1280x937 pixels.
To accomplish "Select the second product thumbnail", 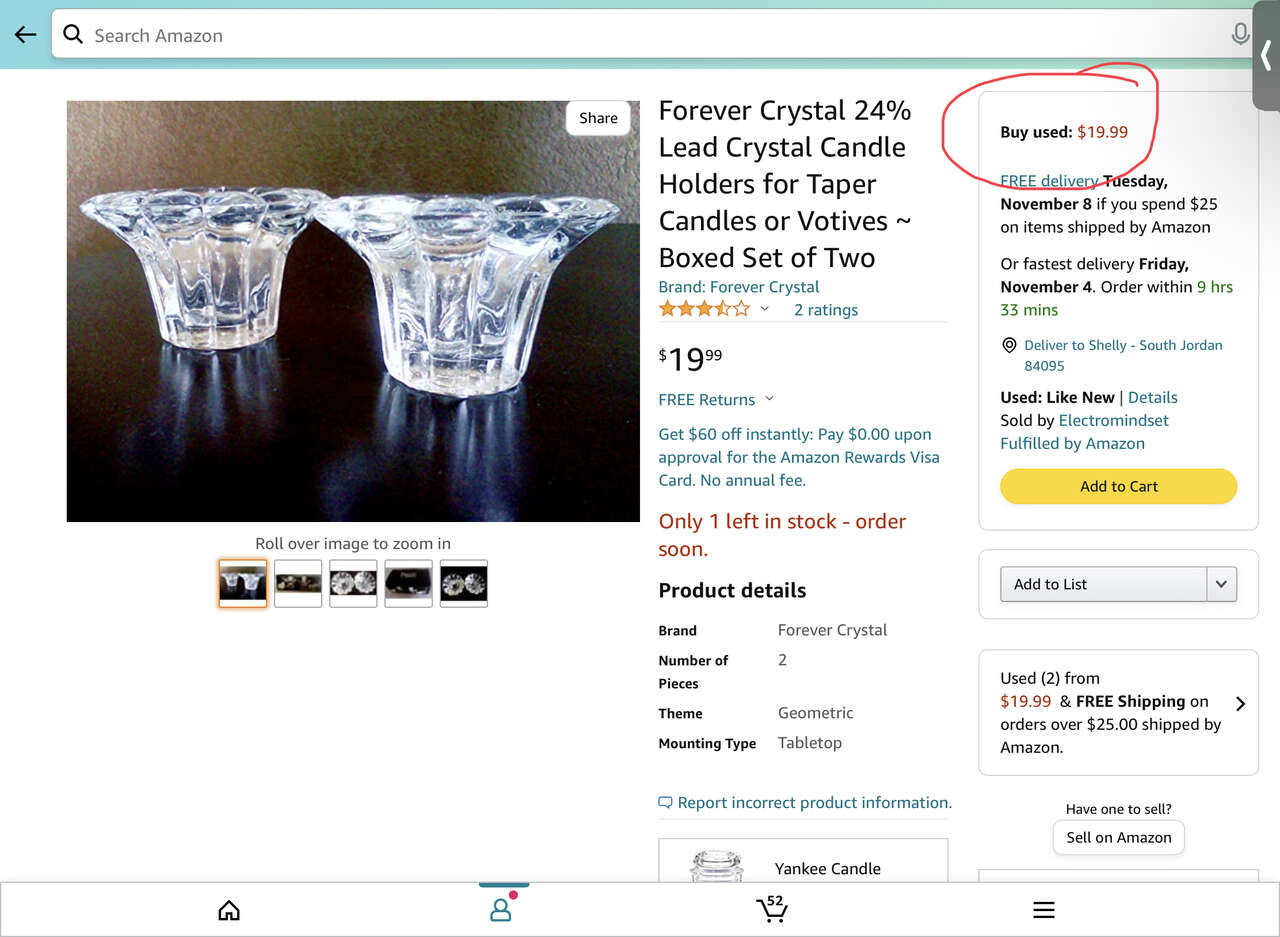I will tap(298, 583).
